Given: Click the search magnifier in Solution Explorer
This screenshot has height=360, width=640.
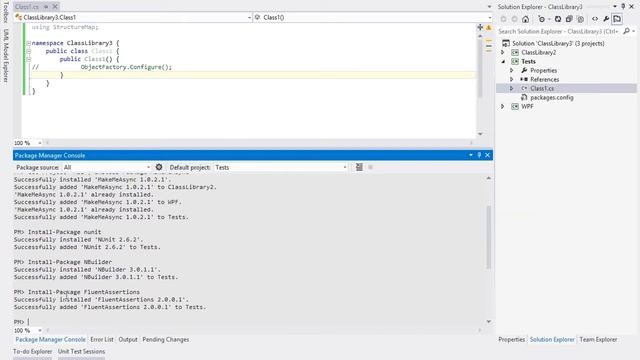Looking at the screenshot, I should (x=627, y=31).
